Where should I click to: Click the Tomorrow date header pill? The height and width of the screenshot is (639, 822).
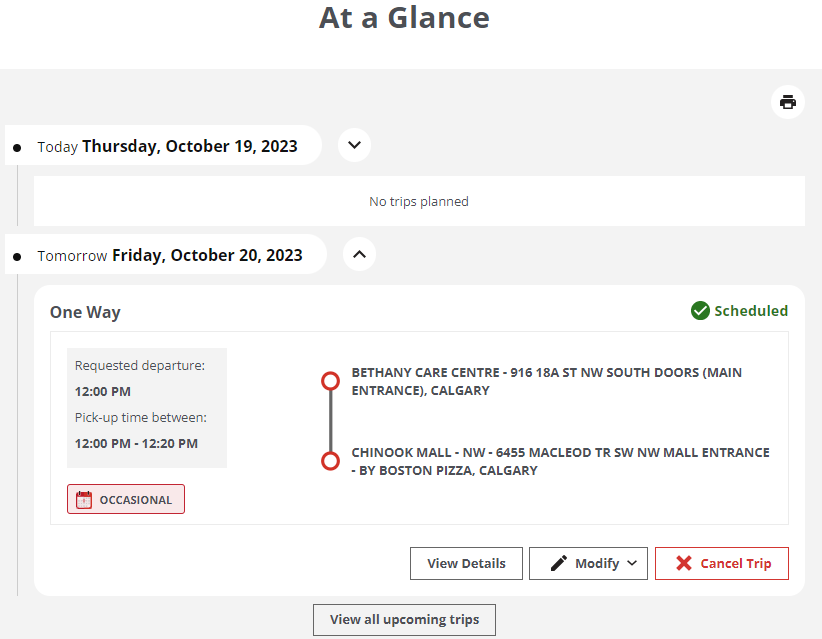165,254
